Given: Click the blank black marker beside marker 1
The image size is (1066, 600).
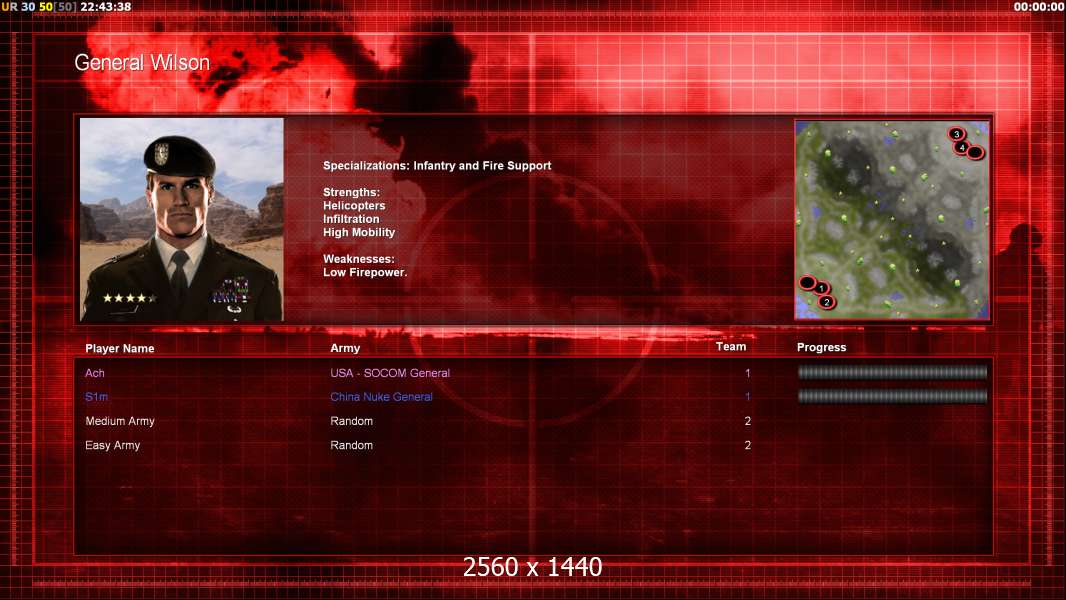Looking at the screenshot, I should (807, 282).
